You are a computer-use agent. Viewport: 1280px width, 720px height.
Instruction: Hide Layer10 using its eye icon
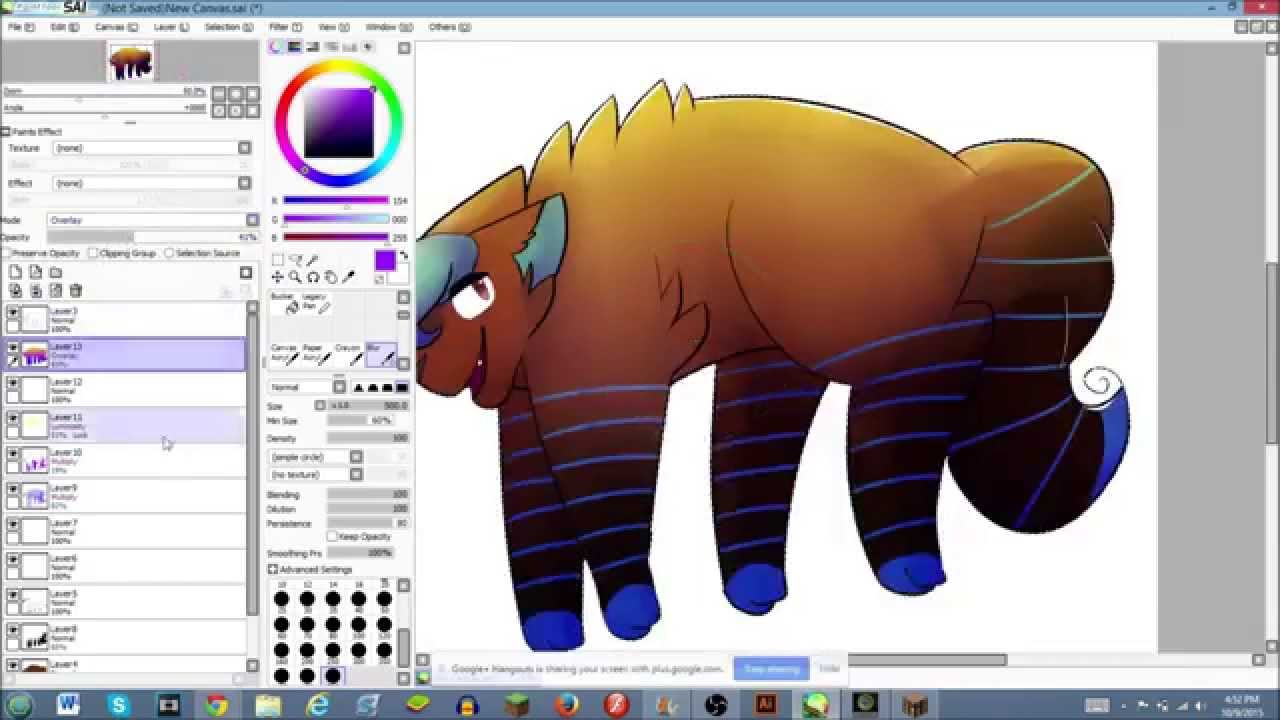pyautogui.click(x=13, y=455)
